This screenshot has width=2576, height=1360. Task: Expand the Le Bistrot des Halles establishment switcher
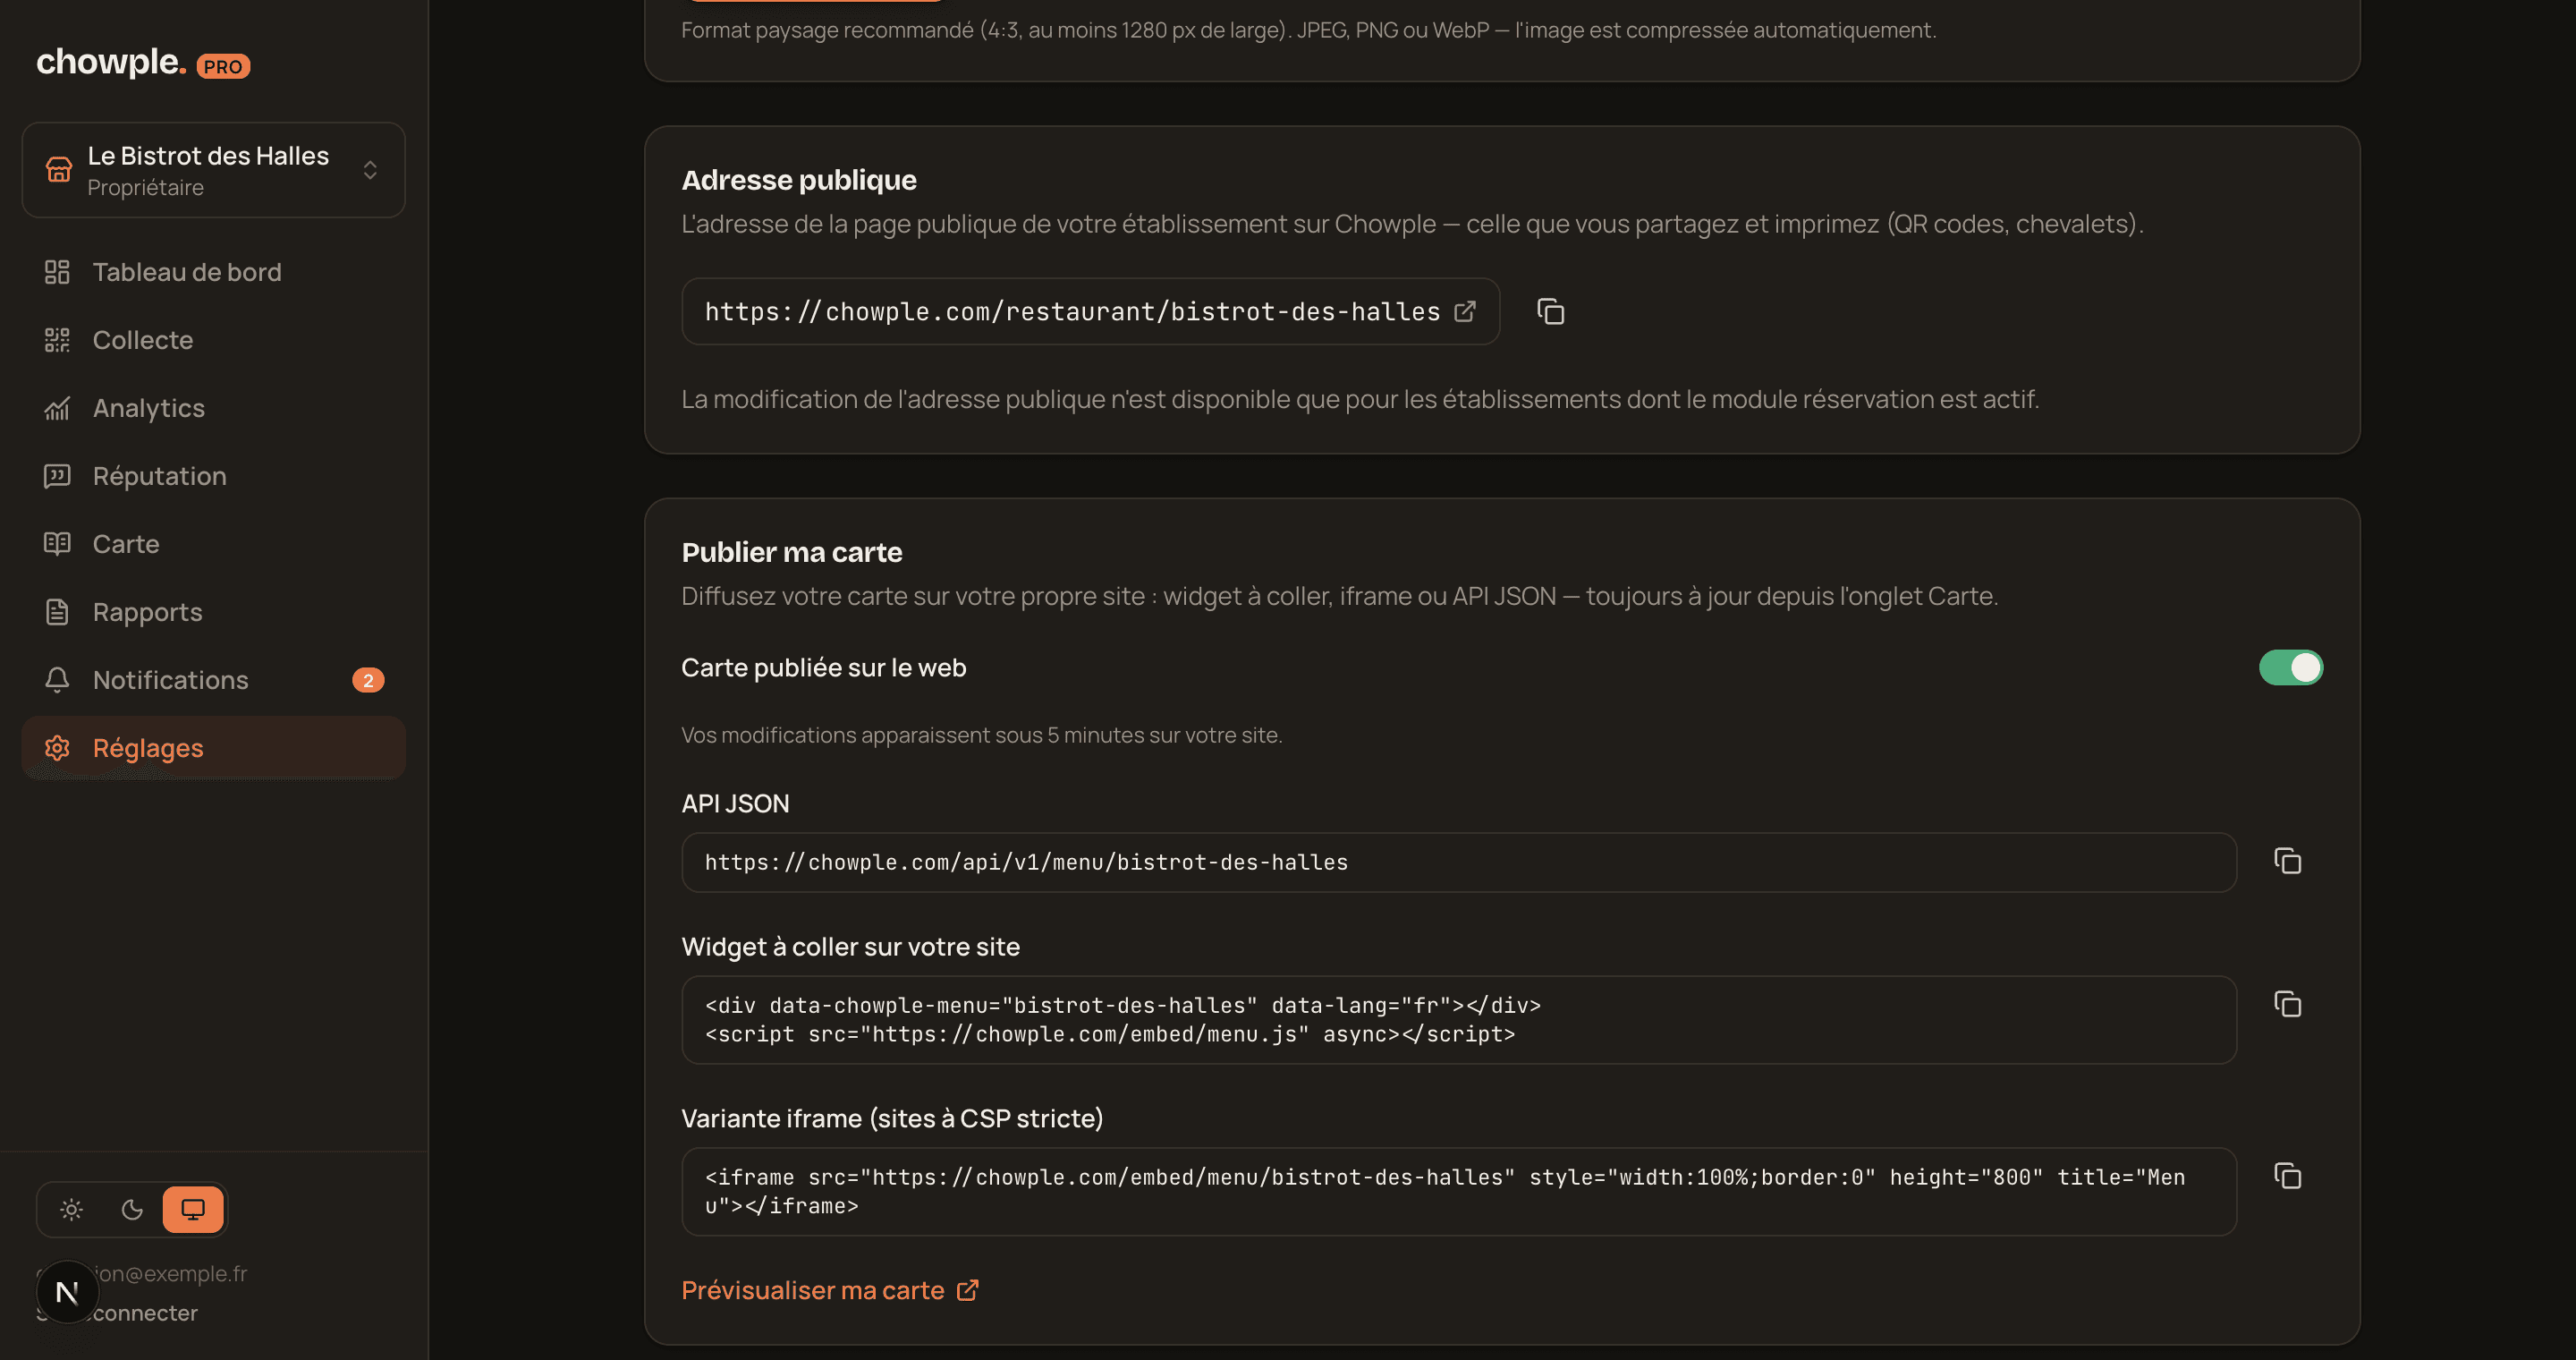click(213, 170)
